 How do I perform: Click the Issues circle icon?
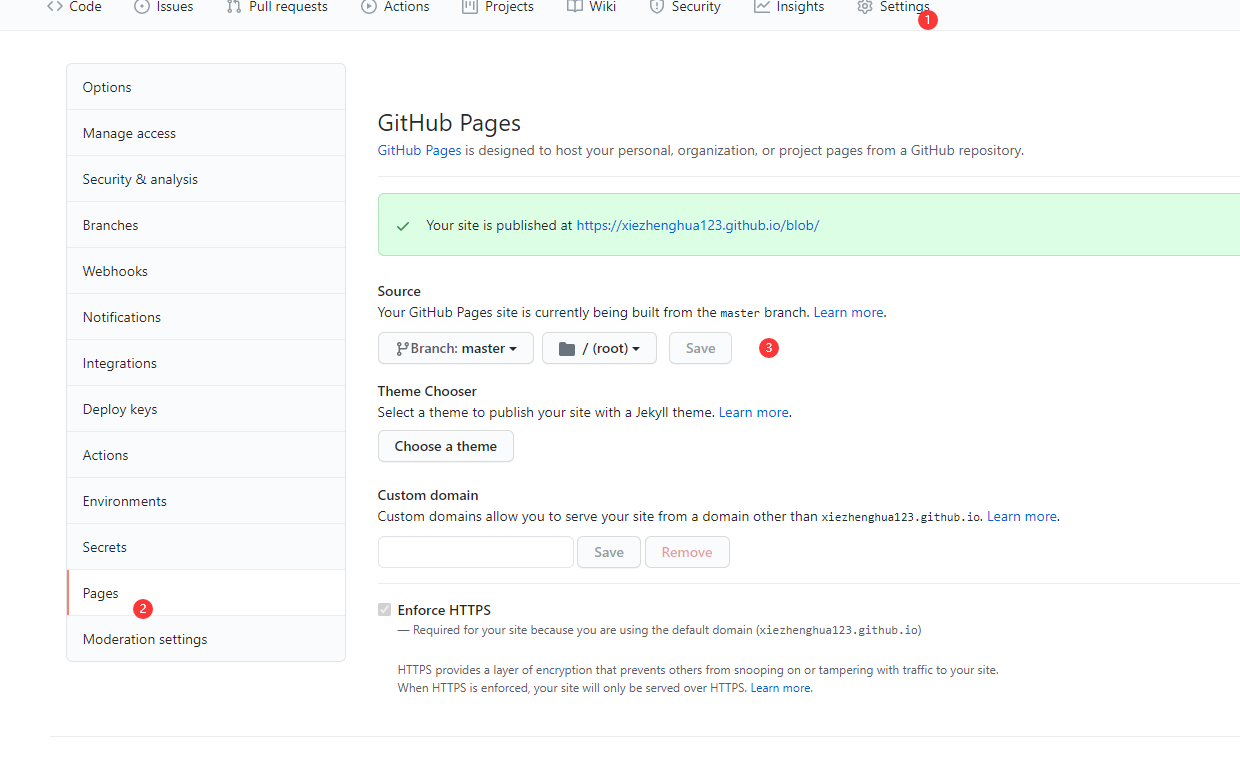click(142, 7)
